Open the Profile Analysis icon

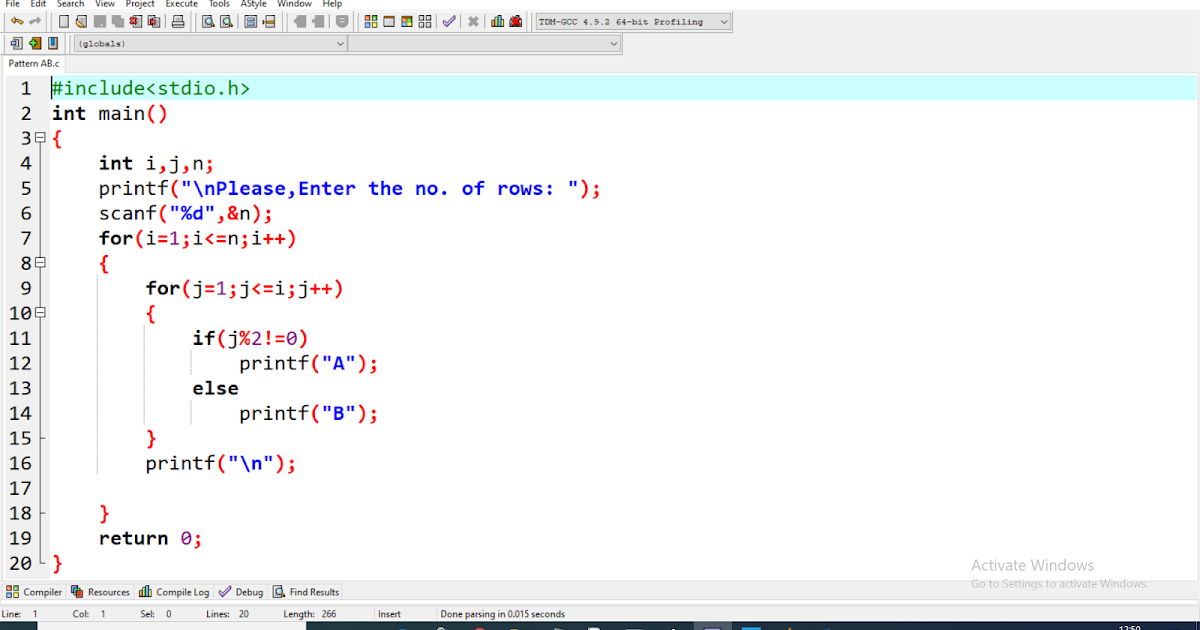[498, 21]
